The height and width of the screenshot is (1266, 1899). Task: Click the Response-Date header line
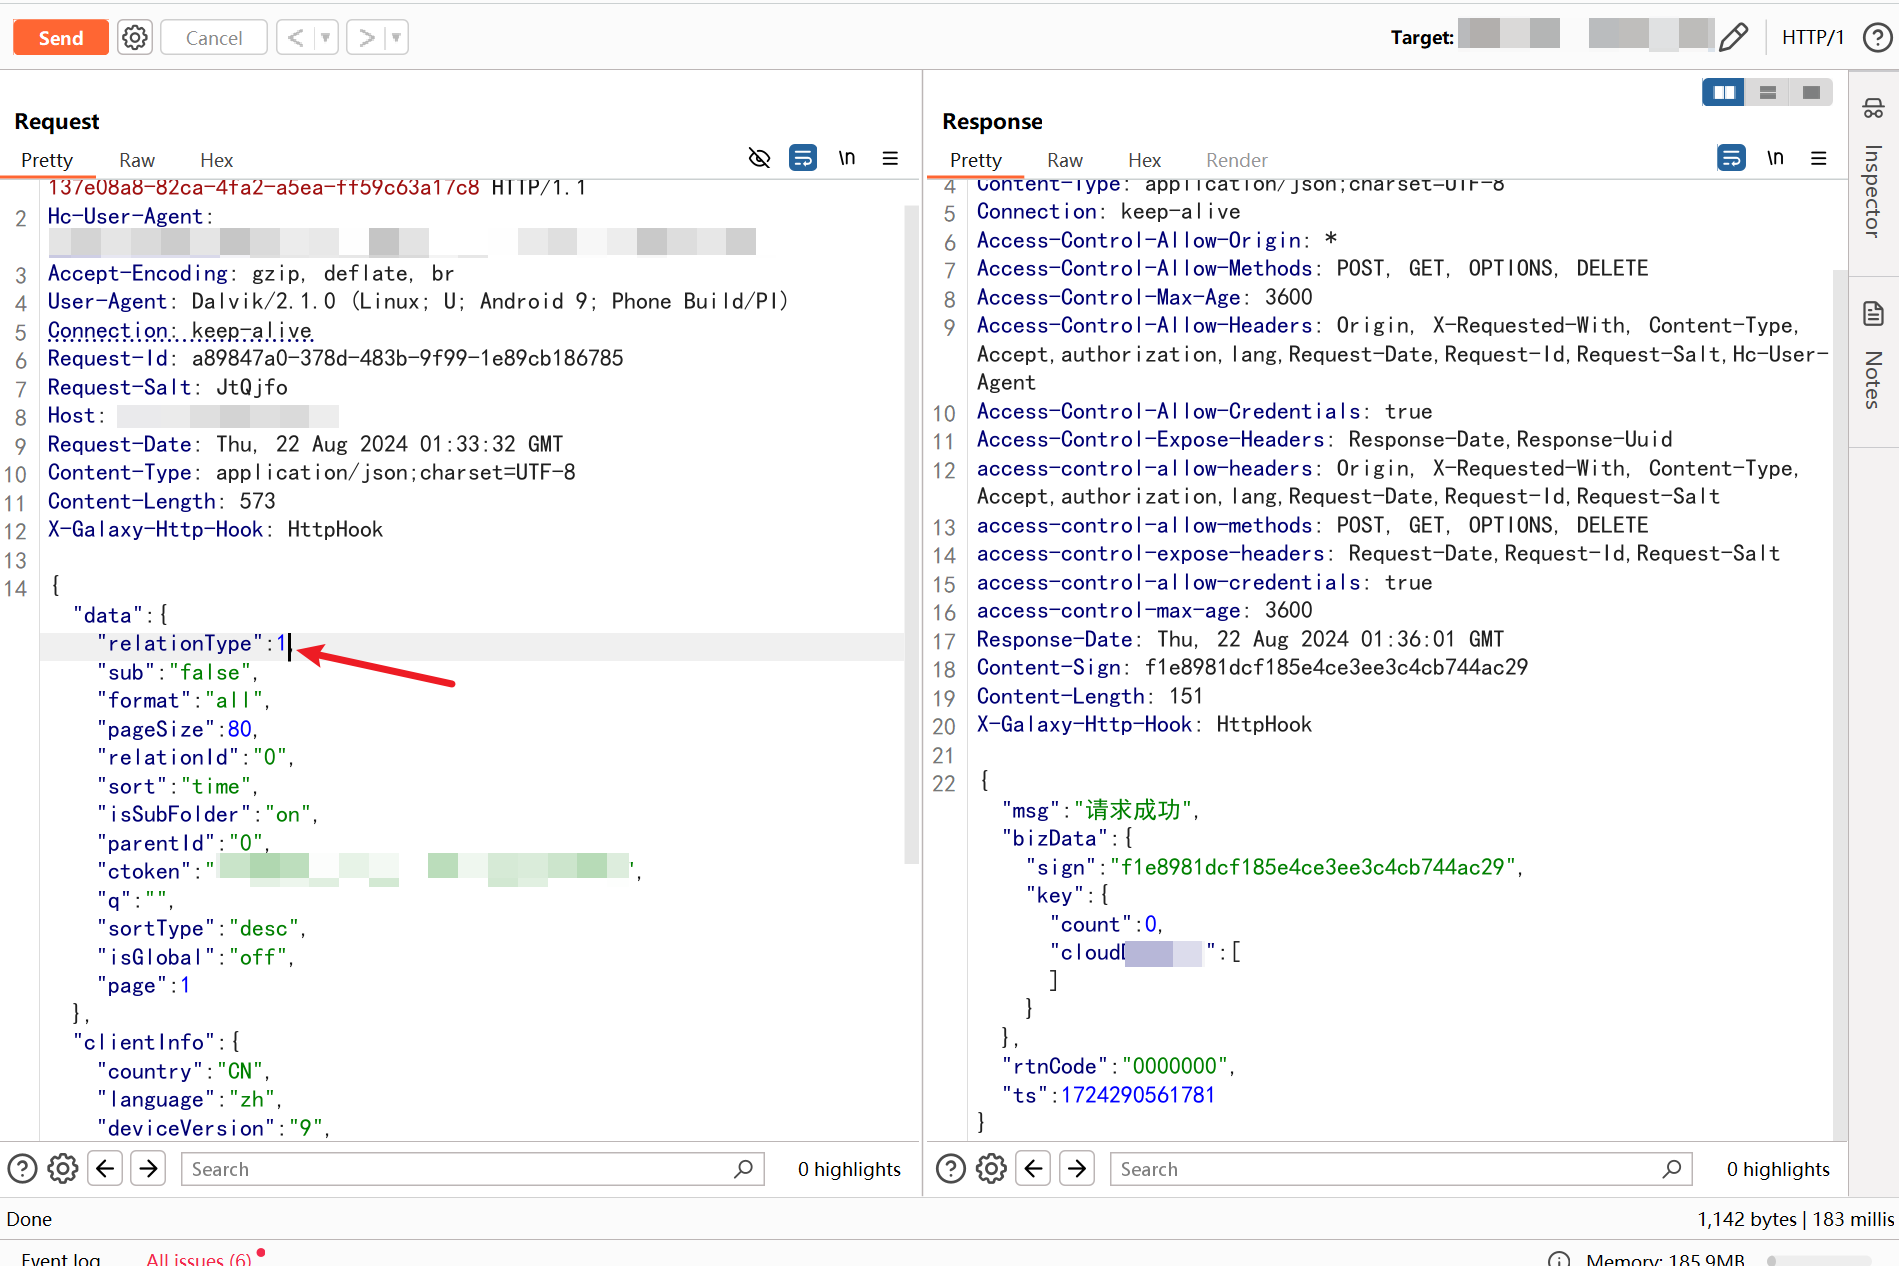[x=1240, y=640]
